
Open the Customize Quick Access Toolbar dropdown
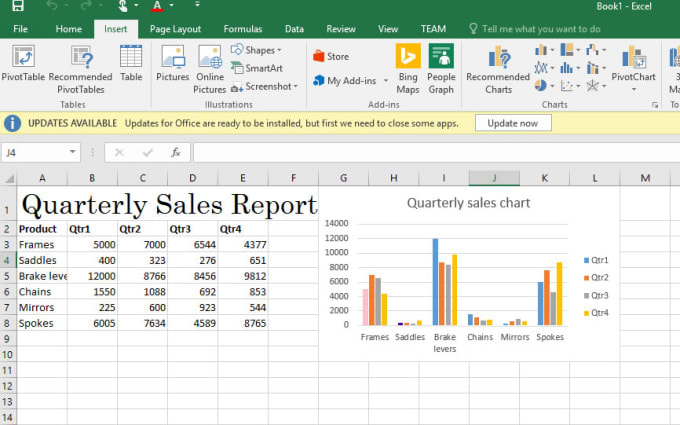197,5
